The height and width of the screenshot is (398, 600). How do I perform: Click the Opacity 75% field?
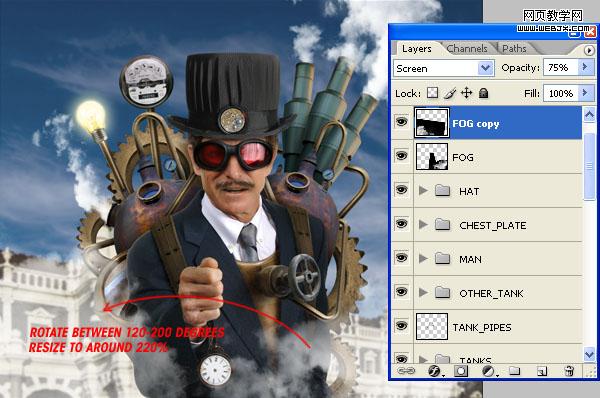[x=561, y=68]
